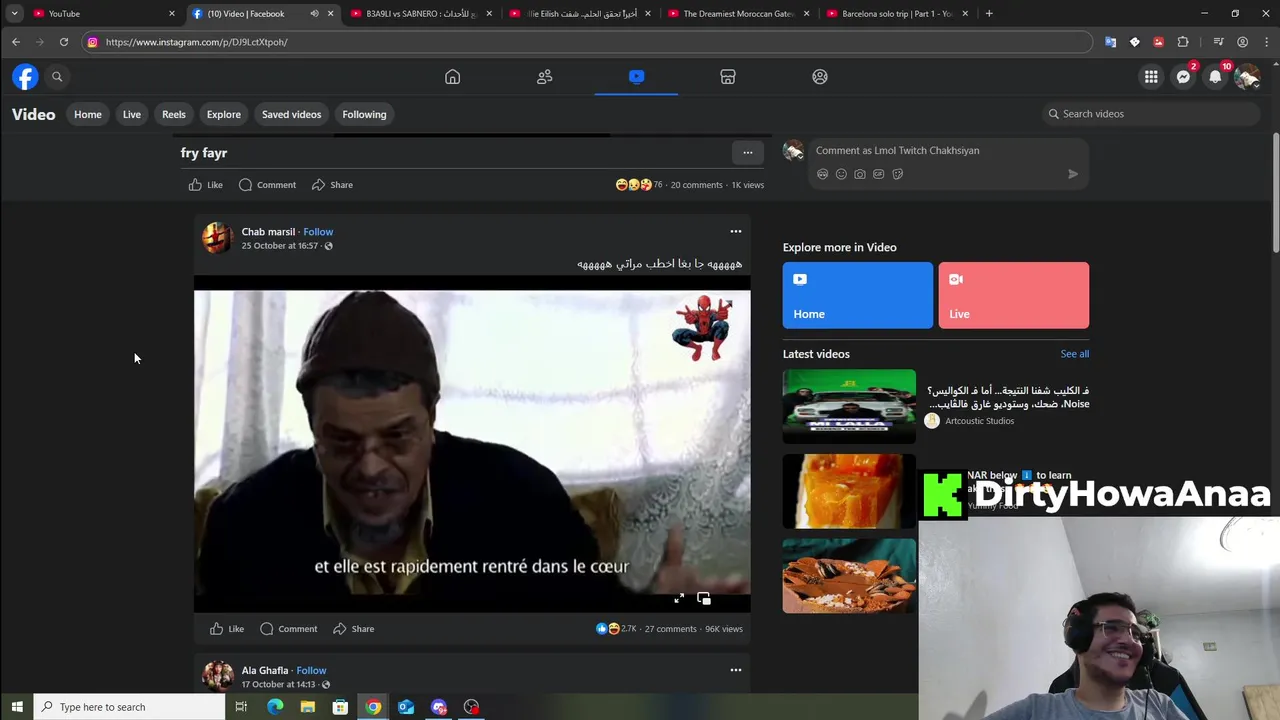Viewport: 1280px width, 720px height.
Task: Open picture-in-picture mini player icon
Action: [x=704, y=598]
